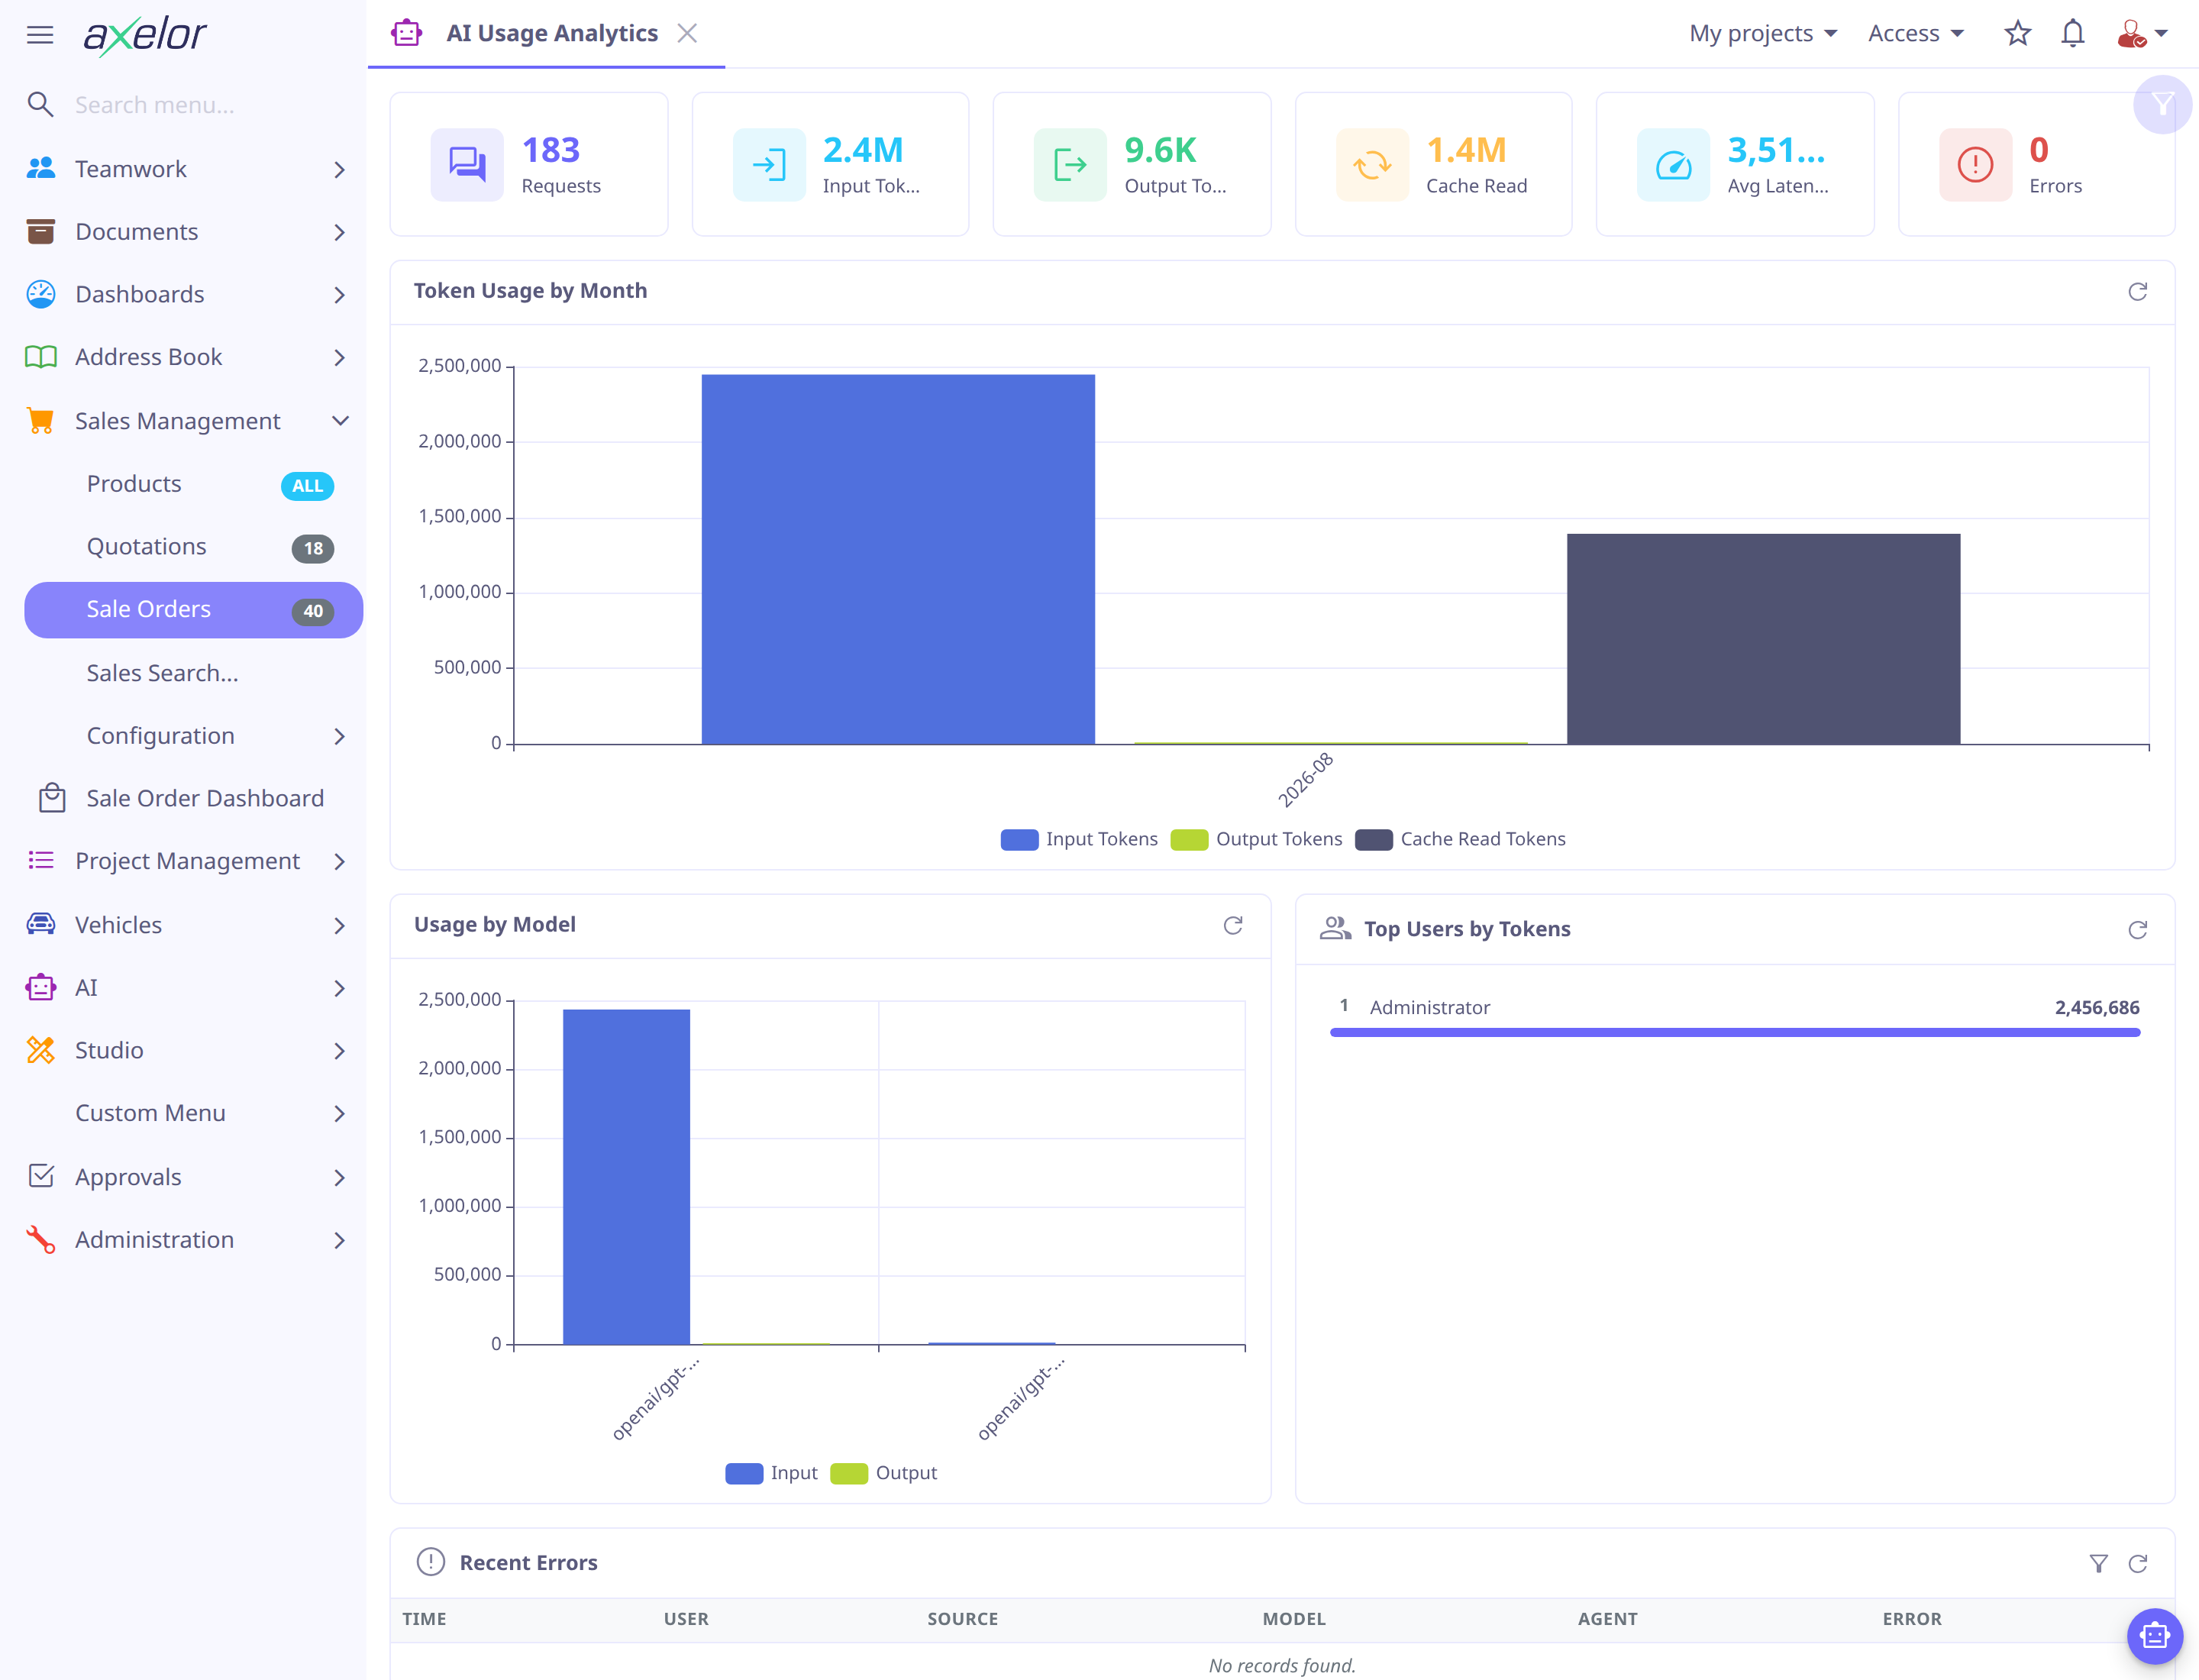The image size is (2199, 1680).
Task: Sort Recent Errors by TIME column
Action: (424, 1619)
